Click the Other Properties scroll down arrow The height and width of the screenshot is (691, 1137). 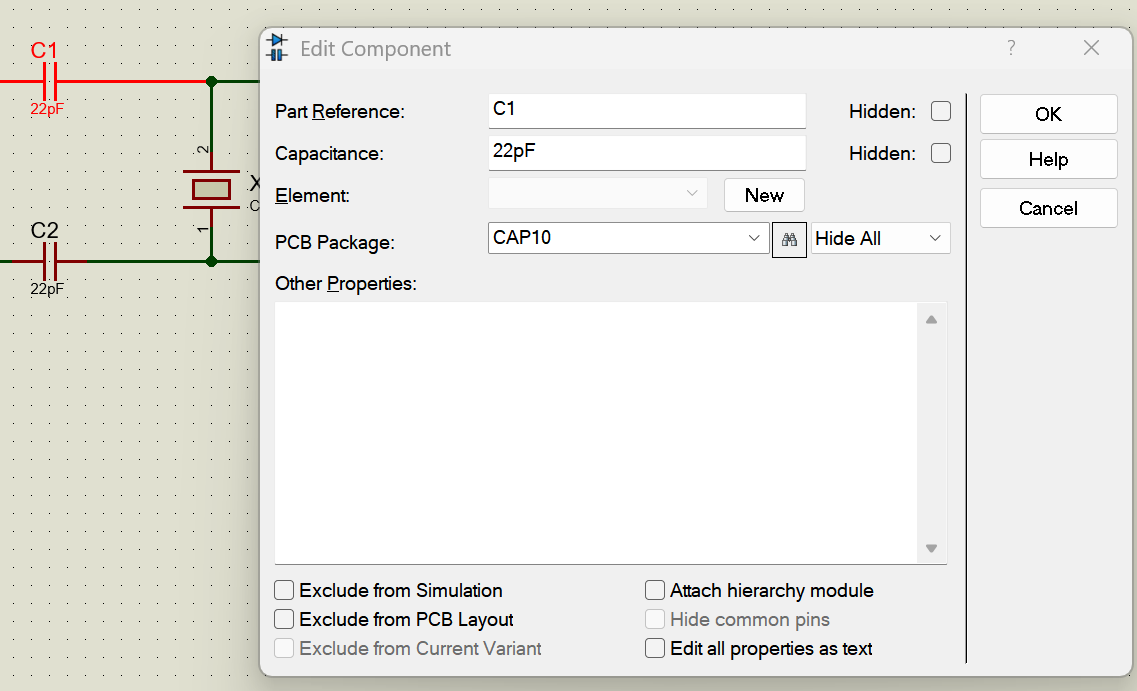click(x=931, y=548)
